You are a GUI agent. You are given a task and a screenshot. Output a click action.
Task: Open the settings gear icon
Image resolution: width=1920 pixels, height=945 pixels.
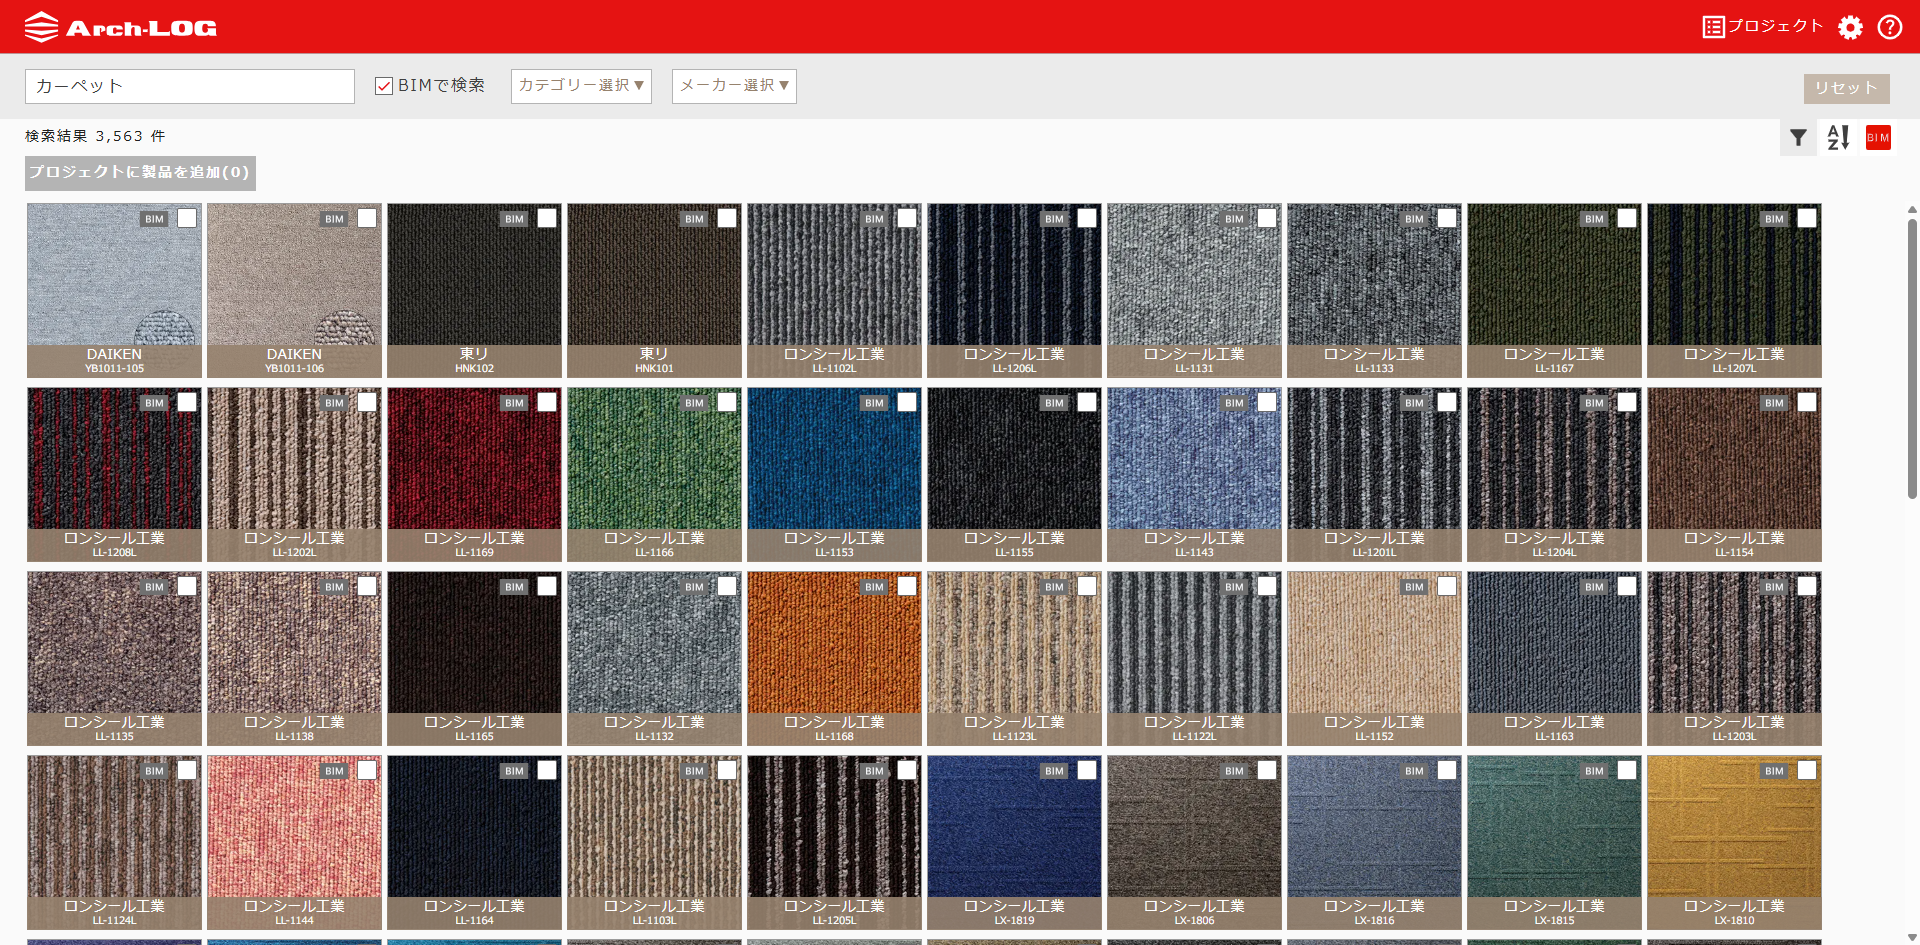[x=1850, y=27]
